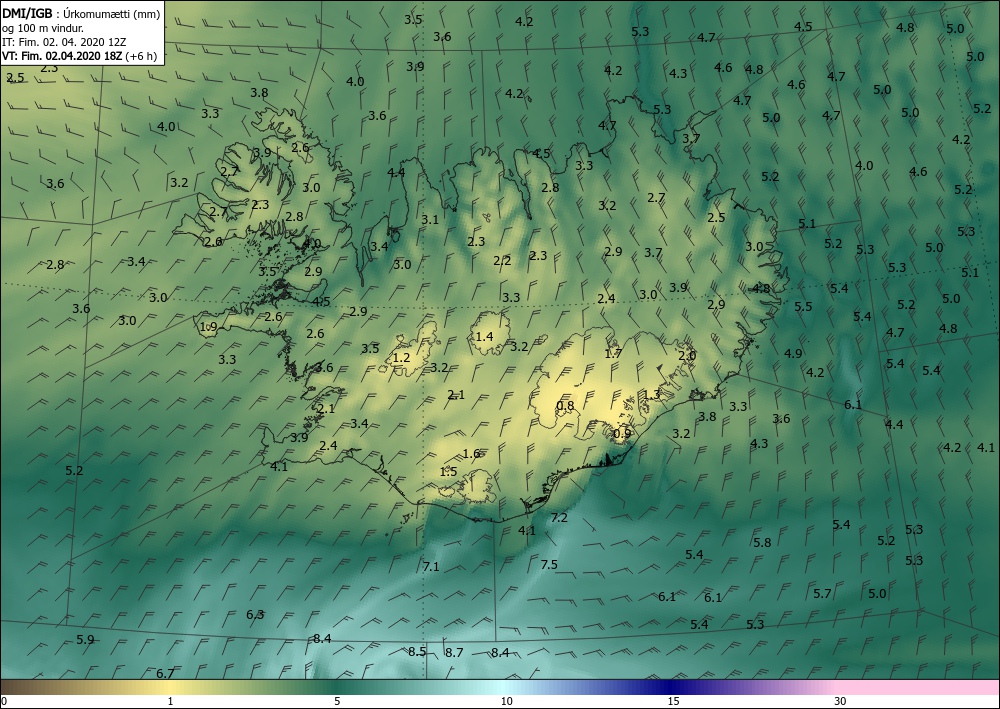Screen dimensions: 1000x709
Task: Click the 1.3 value on the eastern glacier
Action: point(652,394)
